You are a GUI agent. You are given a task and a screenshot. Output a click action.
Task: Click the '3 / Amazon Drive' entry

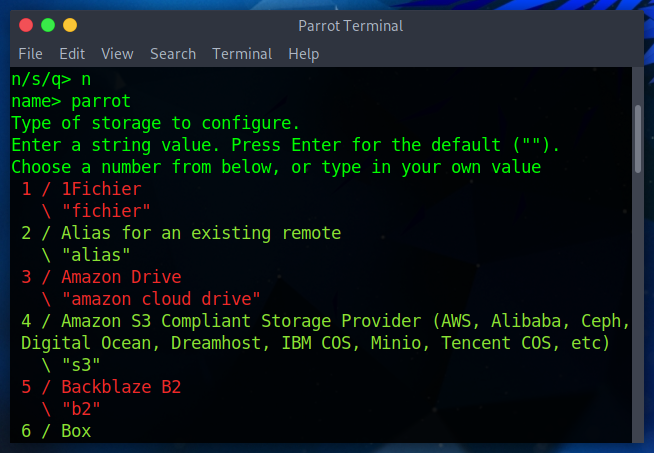(x=101, y=277)
